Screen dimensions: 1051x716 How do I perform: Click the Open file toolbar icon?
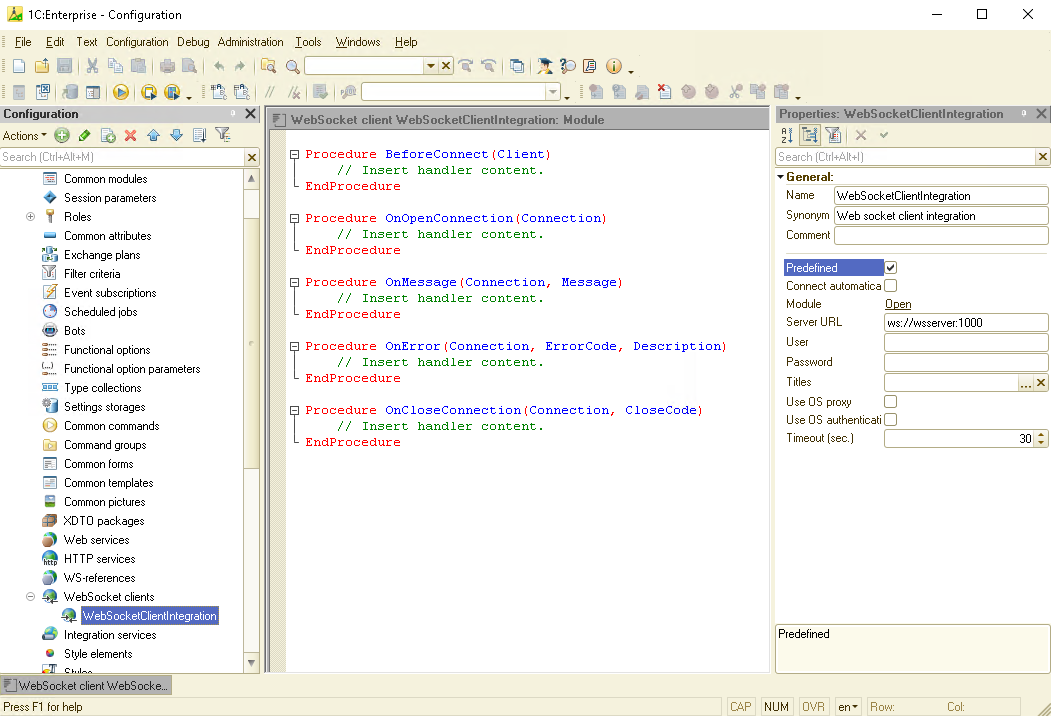click(x=42, y=66)
